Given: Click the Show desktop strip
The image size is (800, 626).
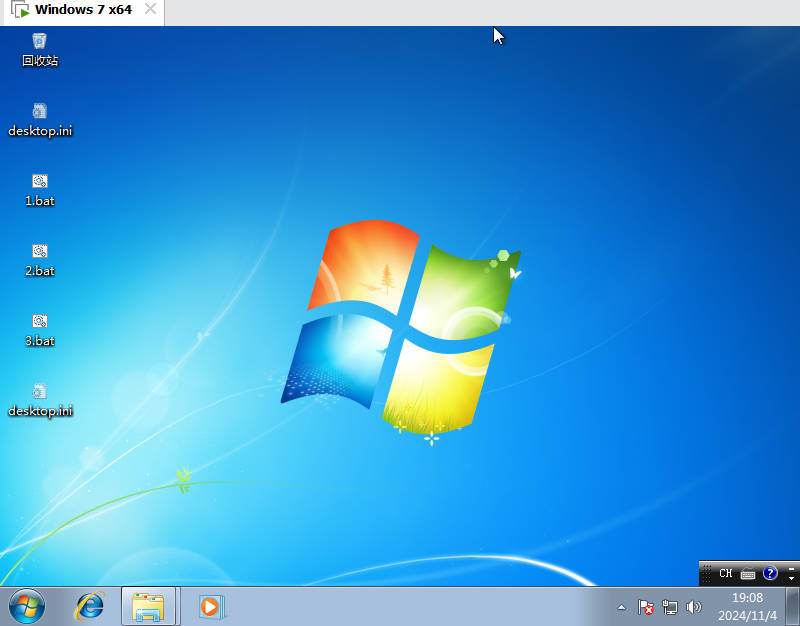Looking at the screenshot, I should (x=792, y=607).
